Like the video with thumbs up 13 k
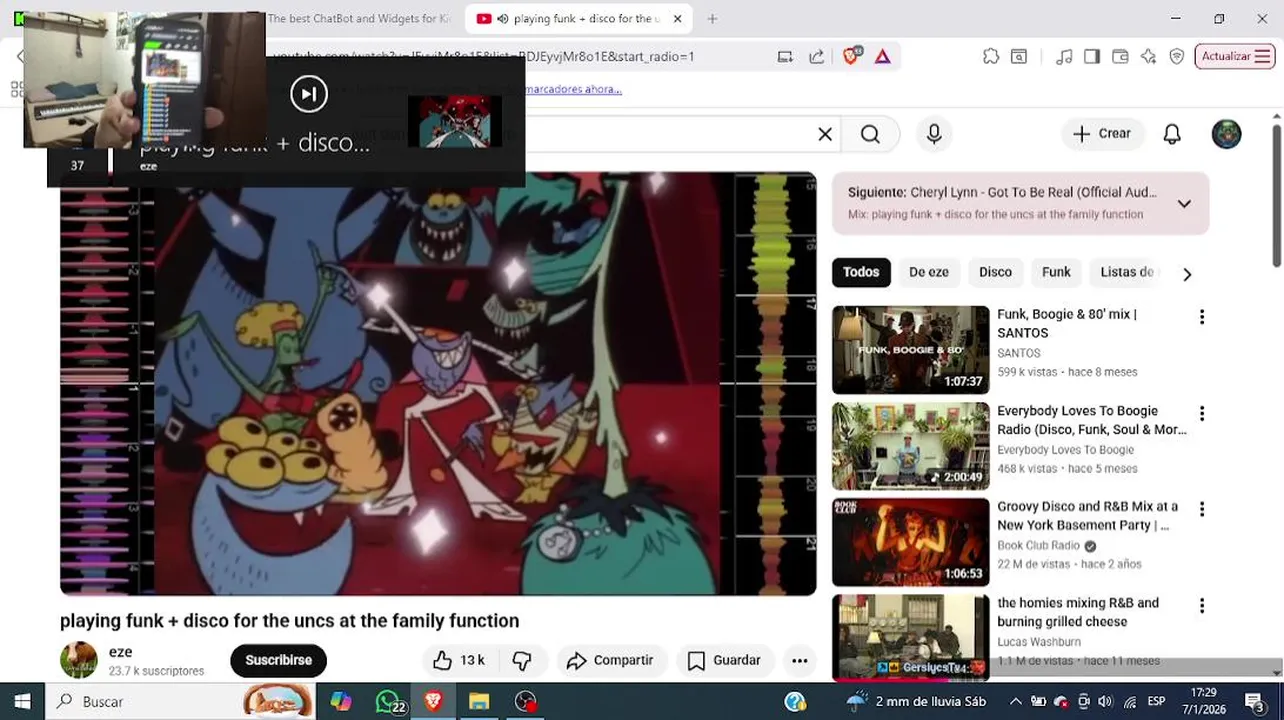 click(x=459, y=660)
